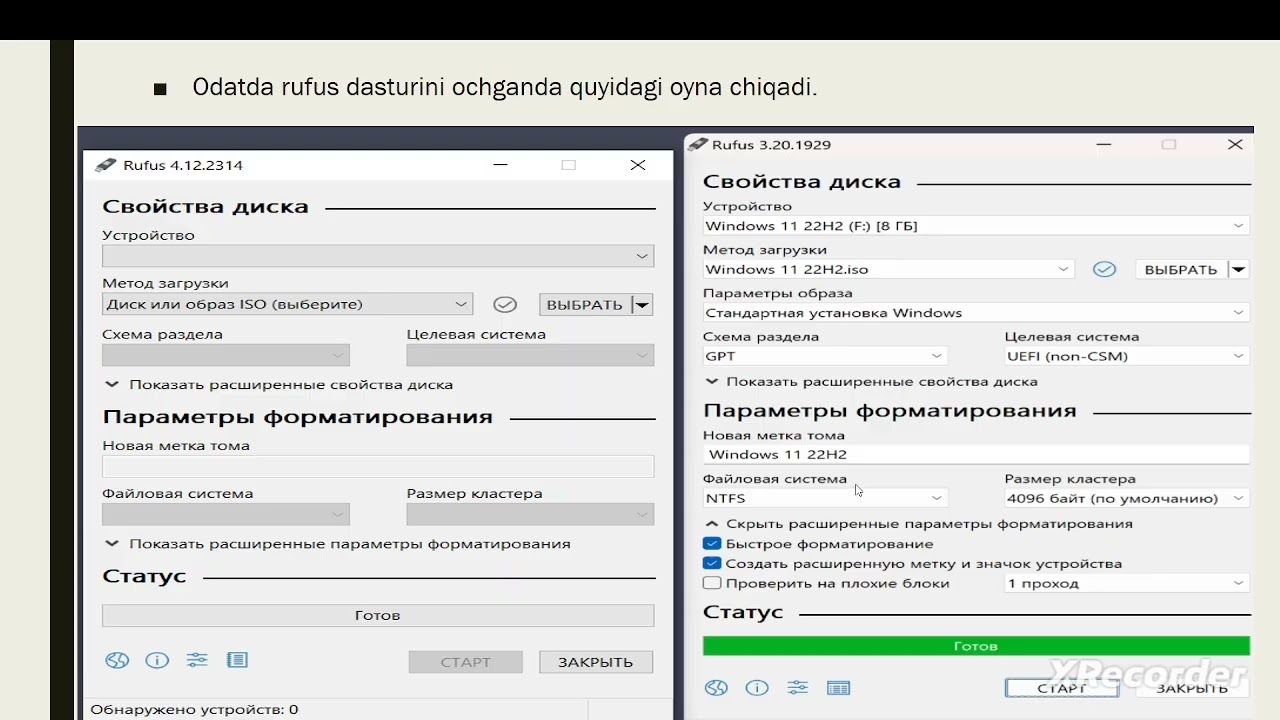Click the Параметры форматирования heading in Rufus 4.12
This screenshot has width=1280, height=720.
click(x=298, y=417)
